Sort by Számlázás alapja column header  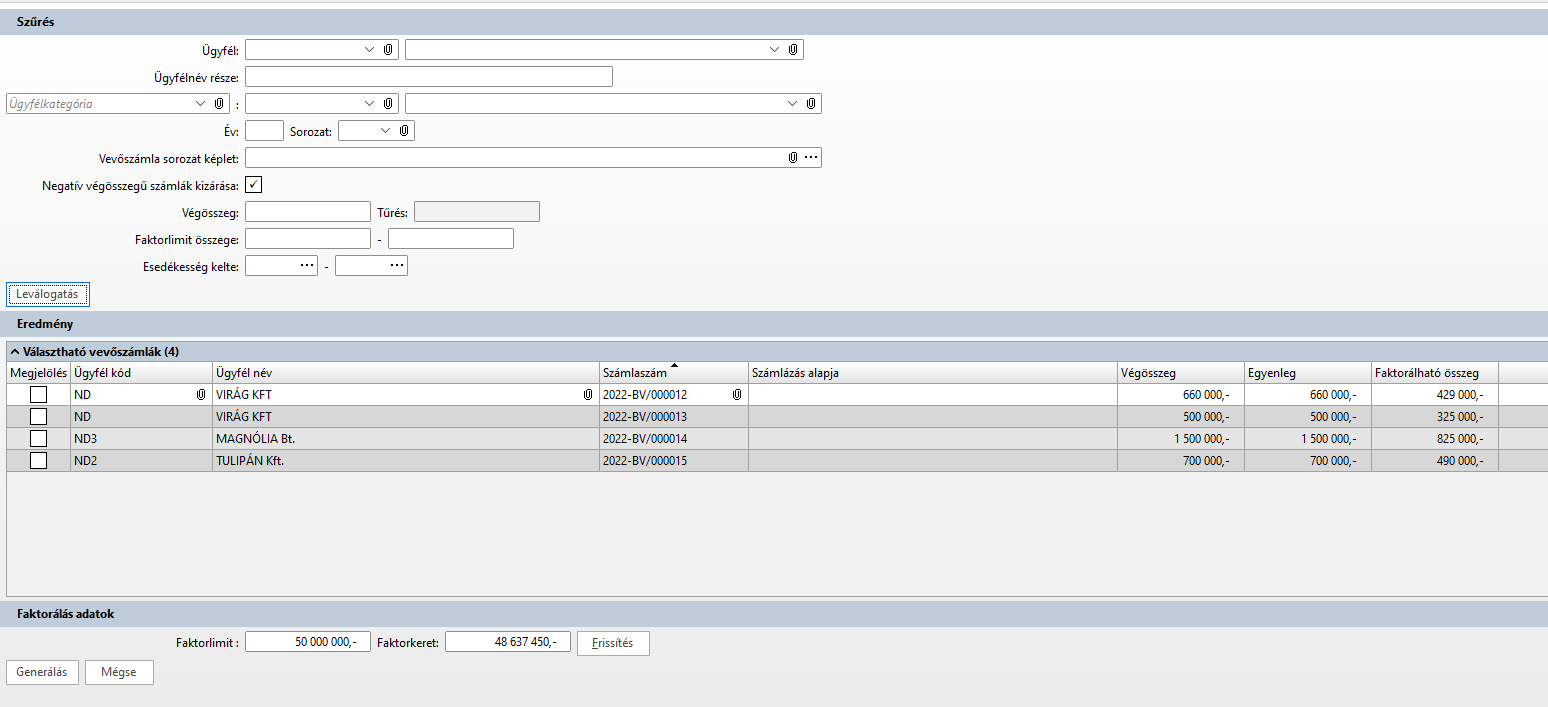pyautogui.click(x=933, y=373)
